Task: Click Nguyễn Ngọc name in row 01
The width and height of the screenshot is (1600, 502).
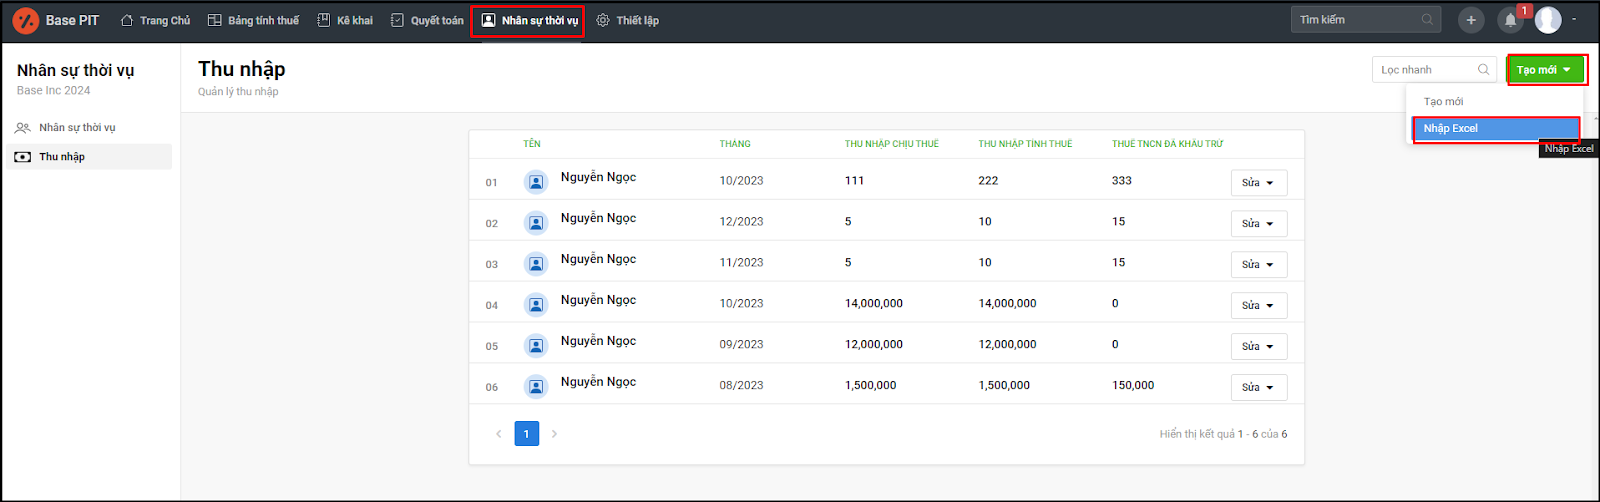Action: [598, 177]
